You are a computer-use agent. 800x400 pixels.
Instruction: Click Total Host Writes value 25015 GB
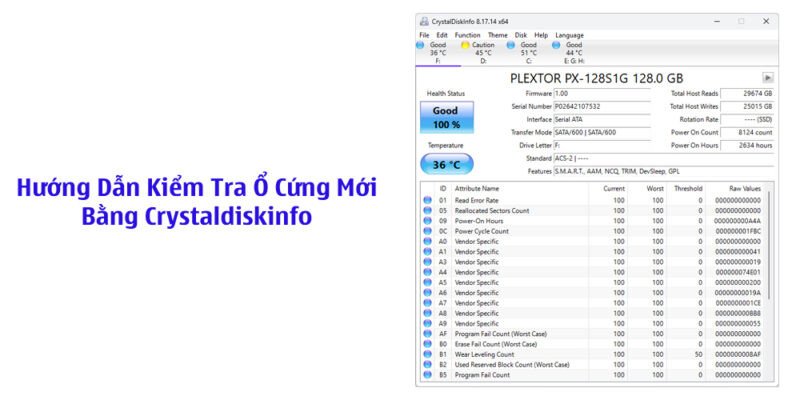pos(747,107)
